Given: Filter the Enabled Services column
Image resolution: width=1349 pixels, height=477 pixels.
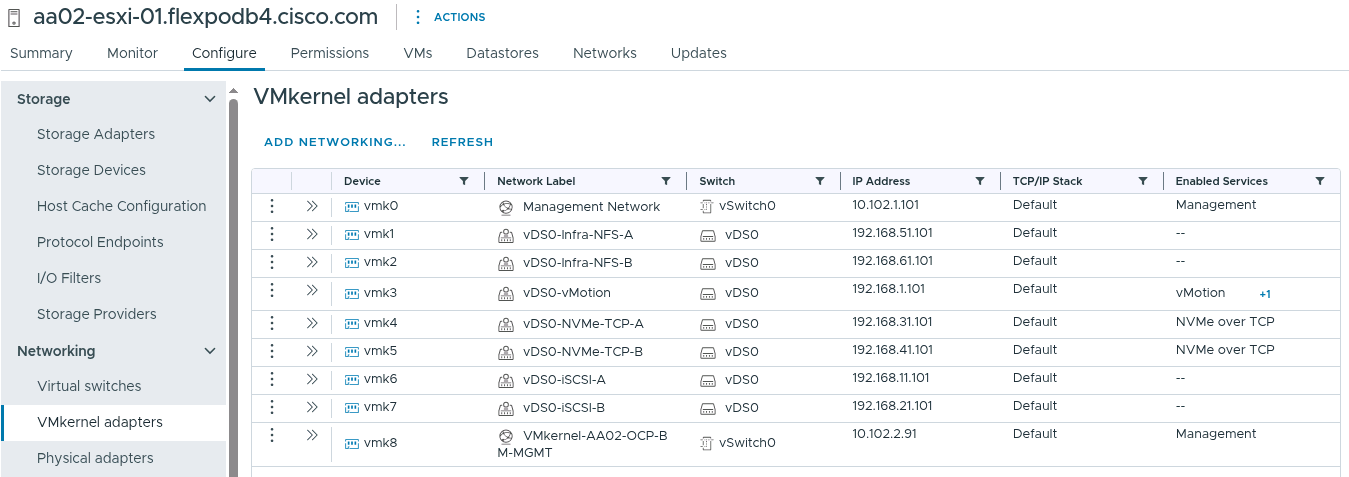Looking at the screenshot, I should [1320, 181].
